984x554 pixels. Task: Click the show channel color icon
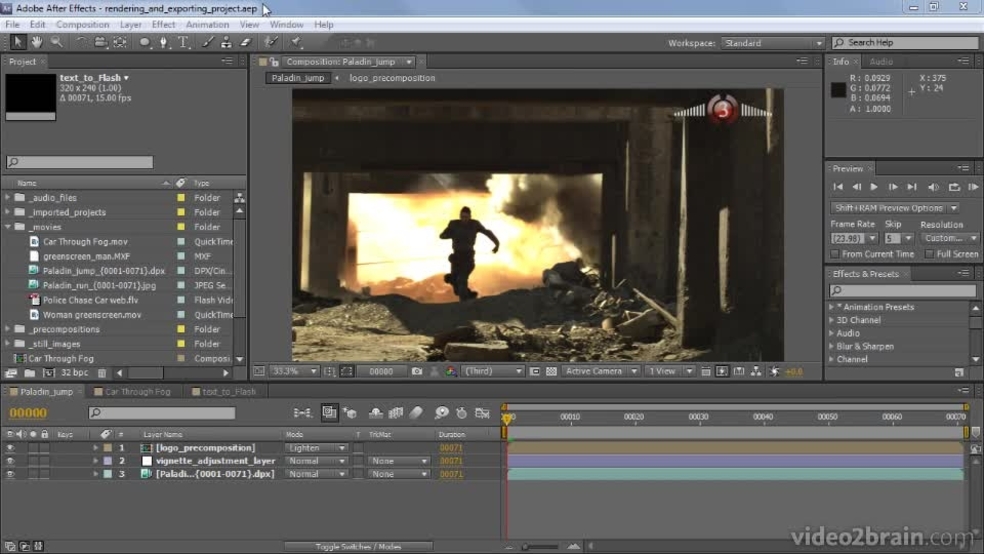pyautogui.click(x=451, y=371)
